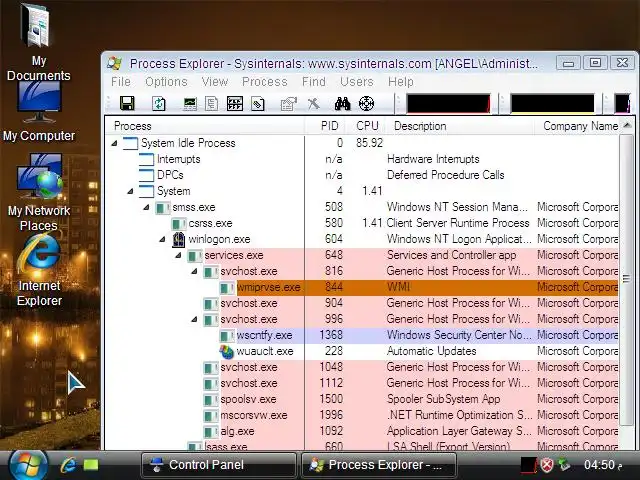Open the View menu
The width and height of the screenshot is (640, 480).
[x=215, y=82]
